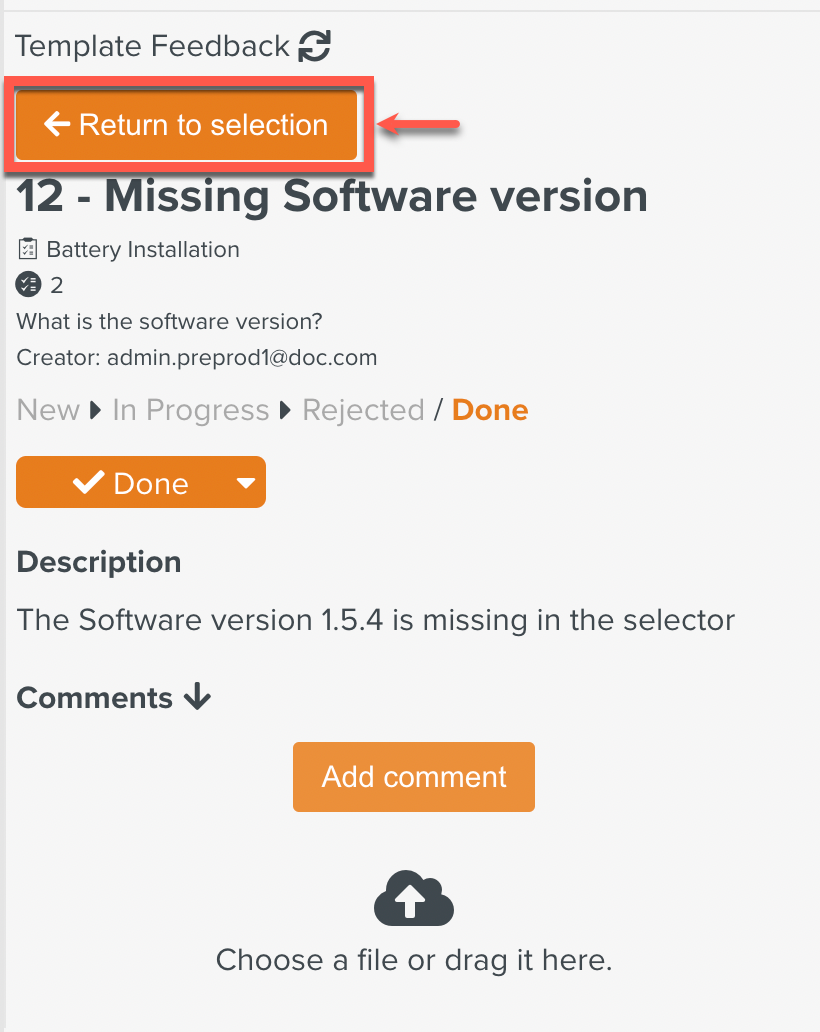Click the Battery Installation template name
Image resolution: width=820 pixels, height=1032 pixels.
pos(143,249)
